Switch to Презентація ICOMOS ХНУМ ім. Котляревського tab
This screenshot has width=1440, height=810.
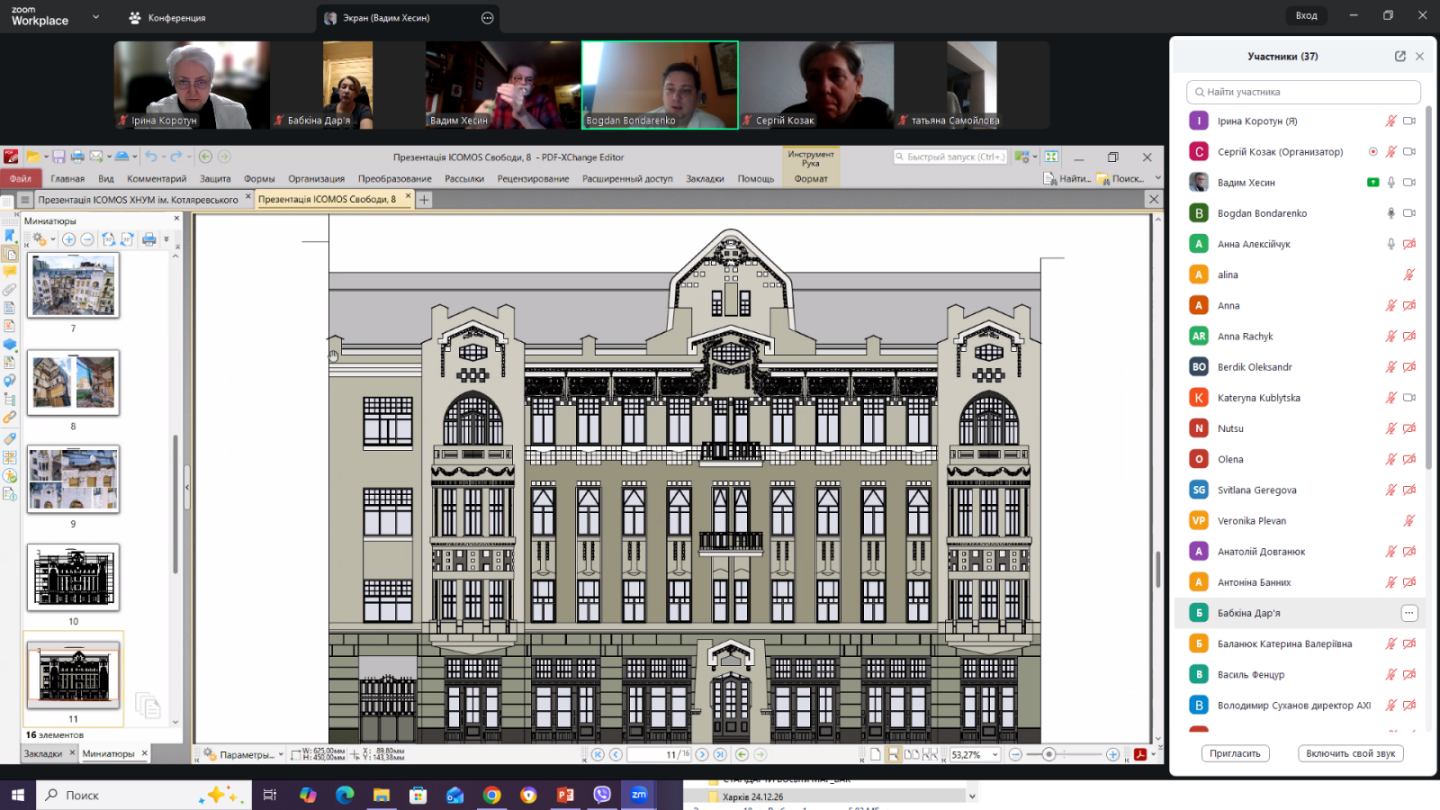pos(138,199)
